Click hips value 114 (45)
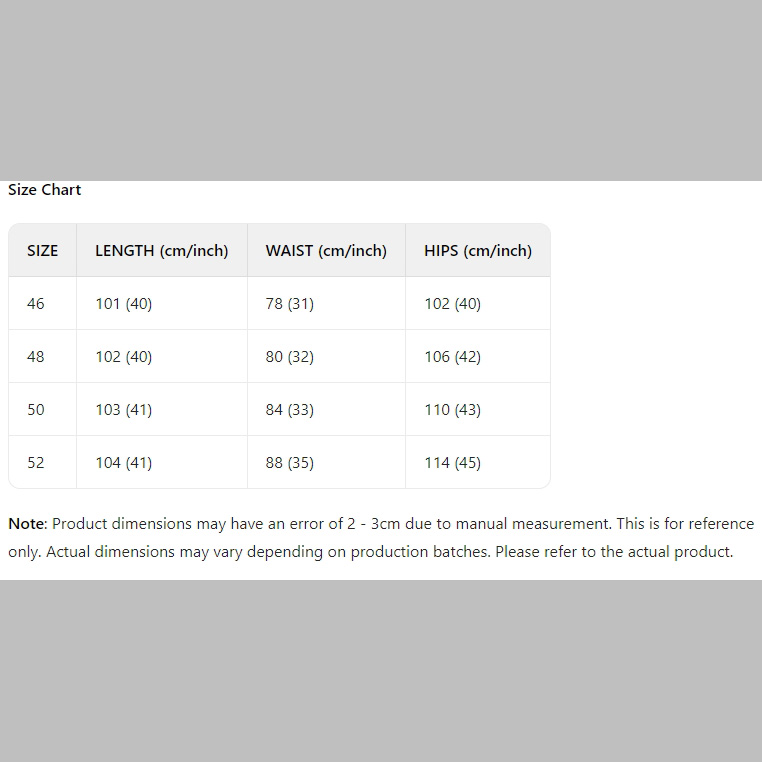This screenshot has height=762, width=762. coord(453,463)
